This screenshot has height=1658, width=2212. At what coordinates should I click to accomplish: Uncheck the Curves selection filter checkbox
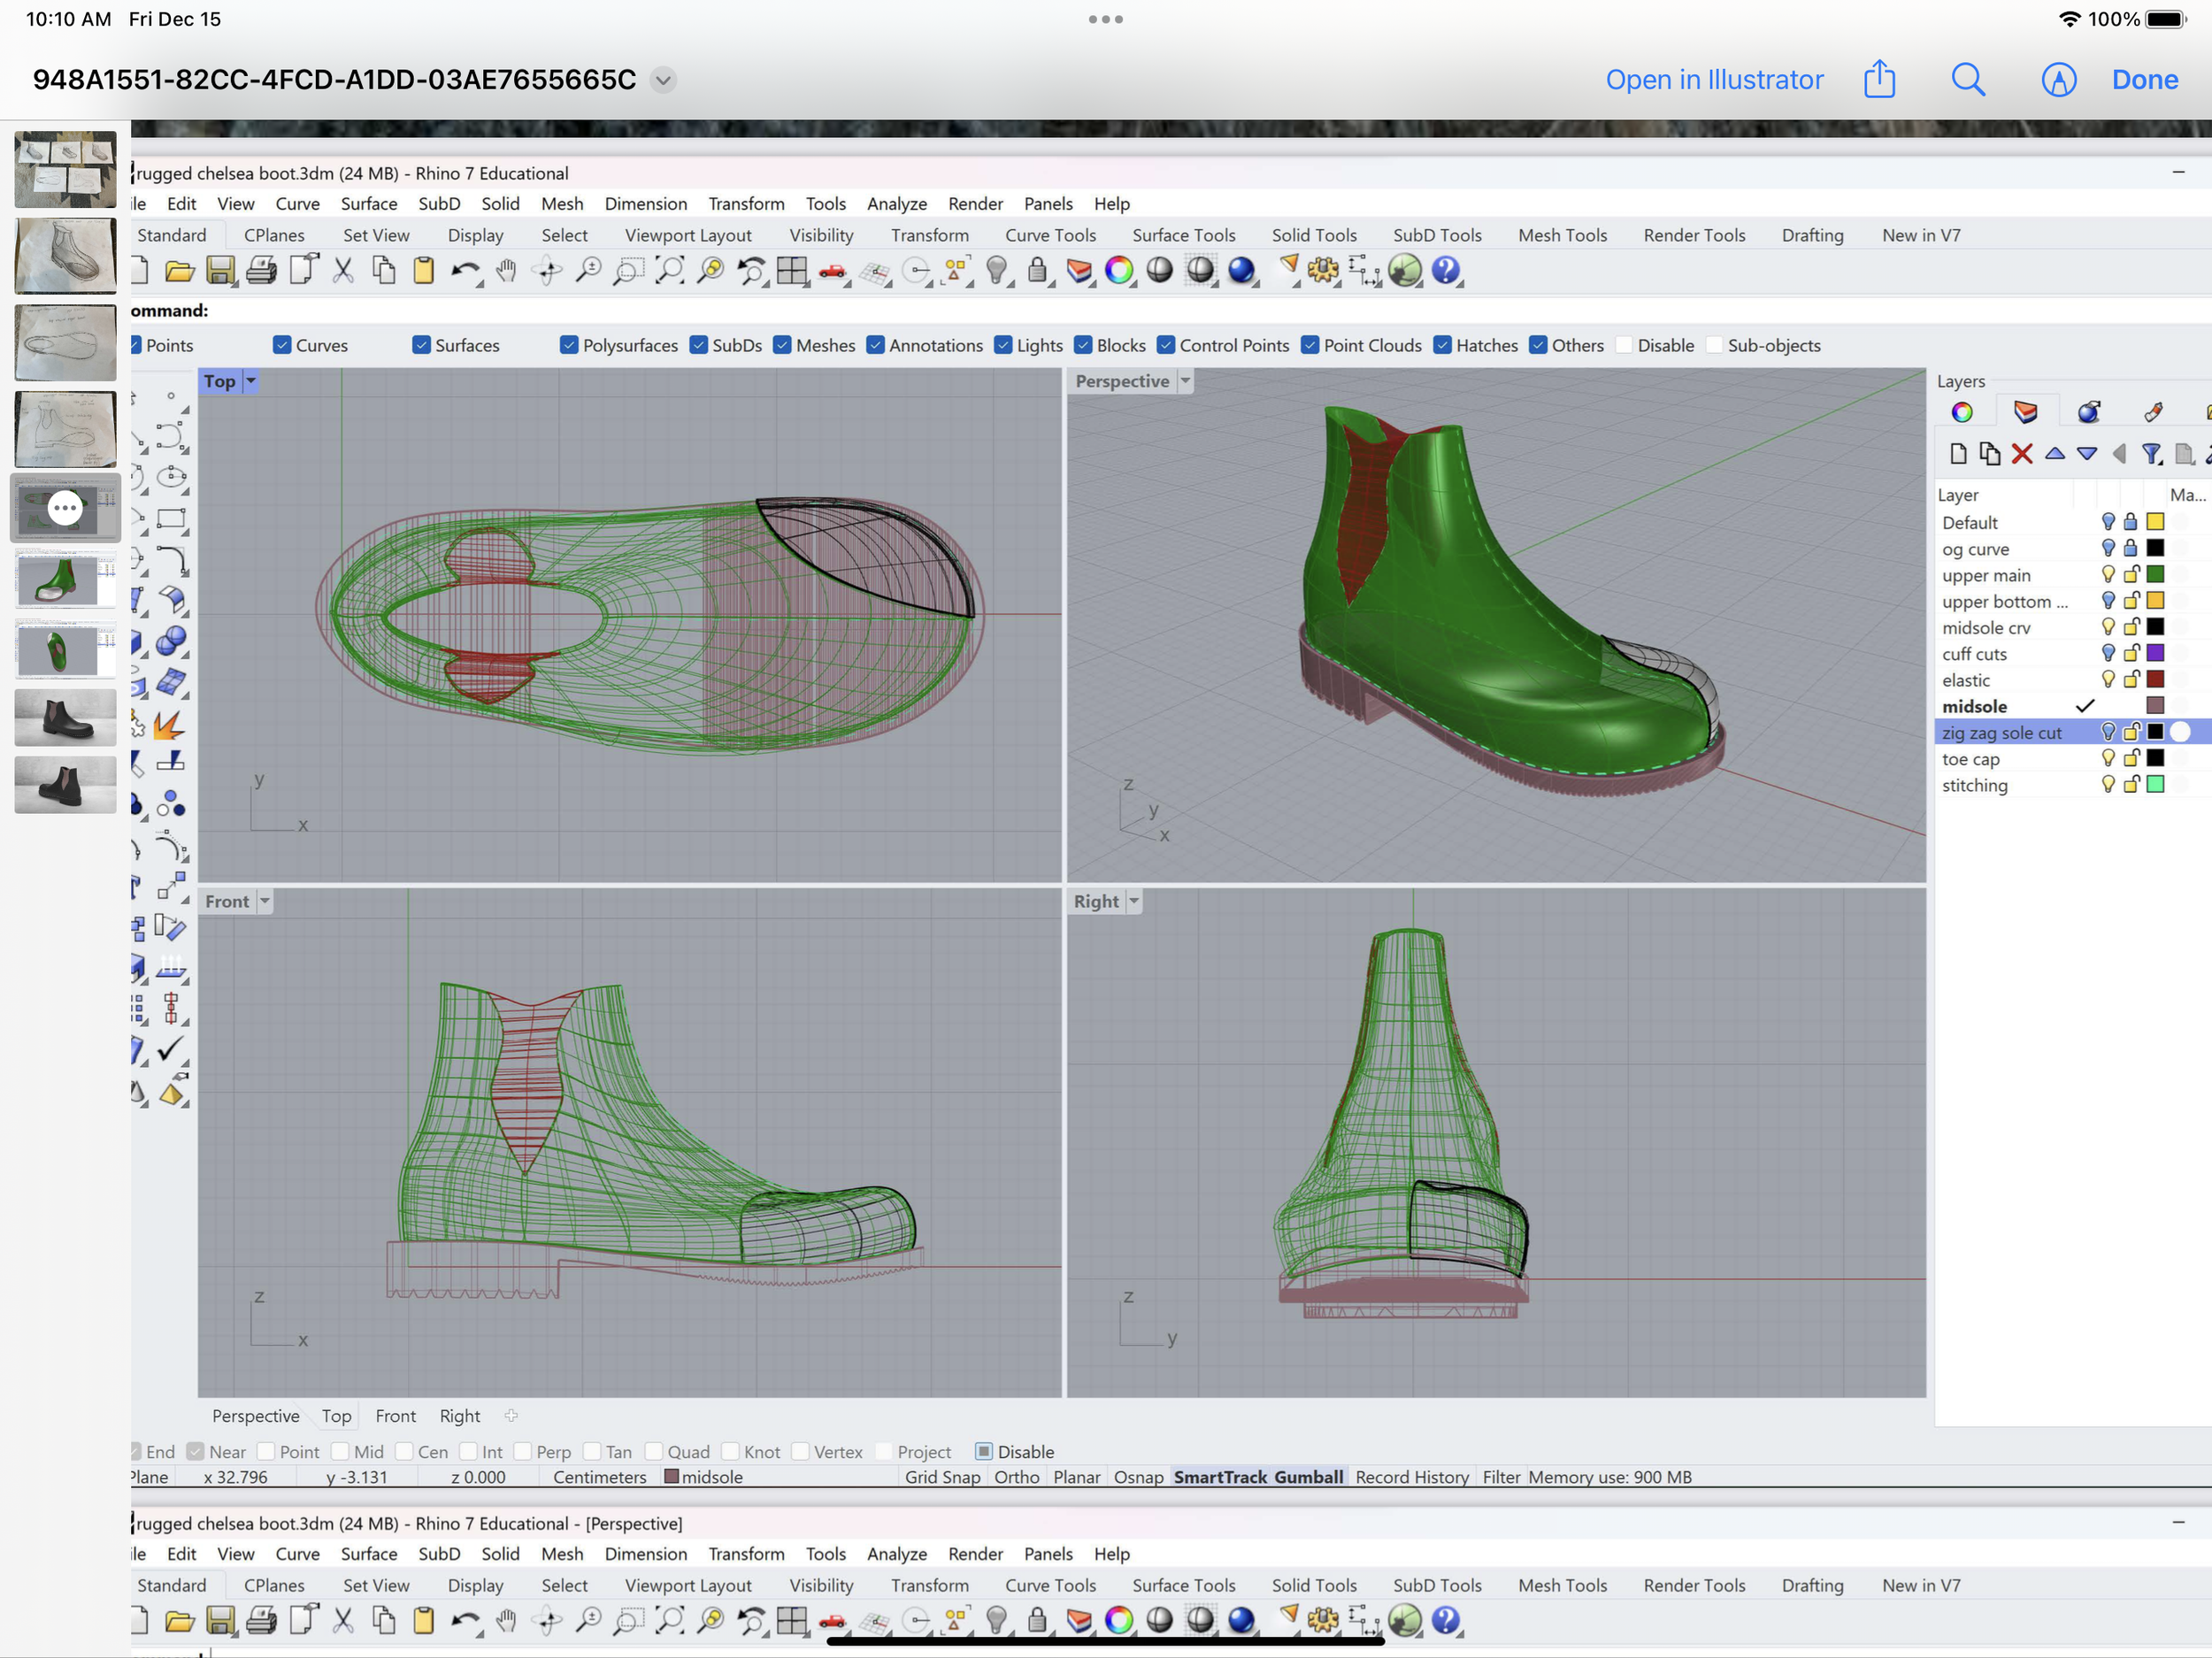click(282, 345)
